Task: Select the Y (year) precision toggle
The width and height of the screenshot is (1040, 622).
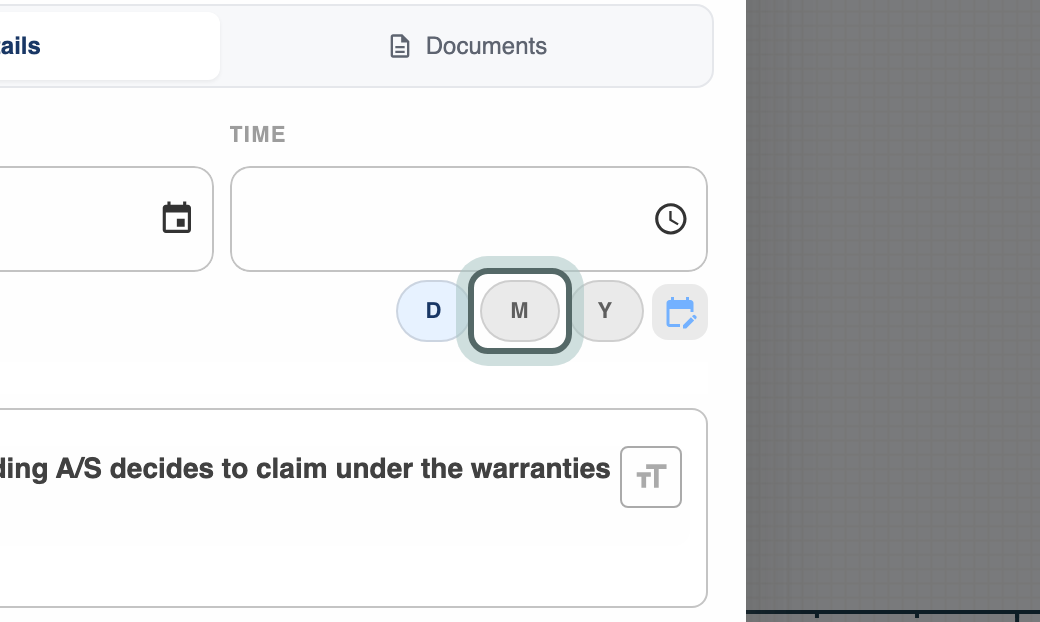Action: tap(605, 311)
